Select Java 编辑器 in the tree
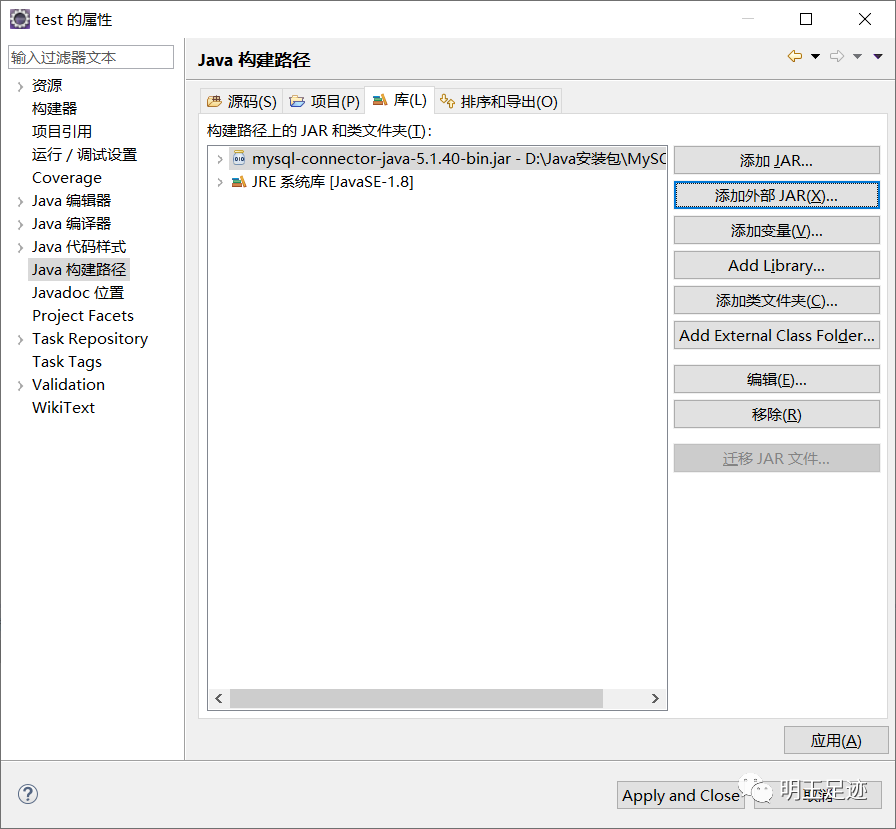The width and height of the screenshot is (896, 829). pos(71,201)
